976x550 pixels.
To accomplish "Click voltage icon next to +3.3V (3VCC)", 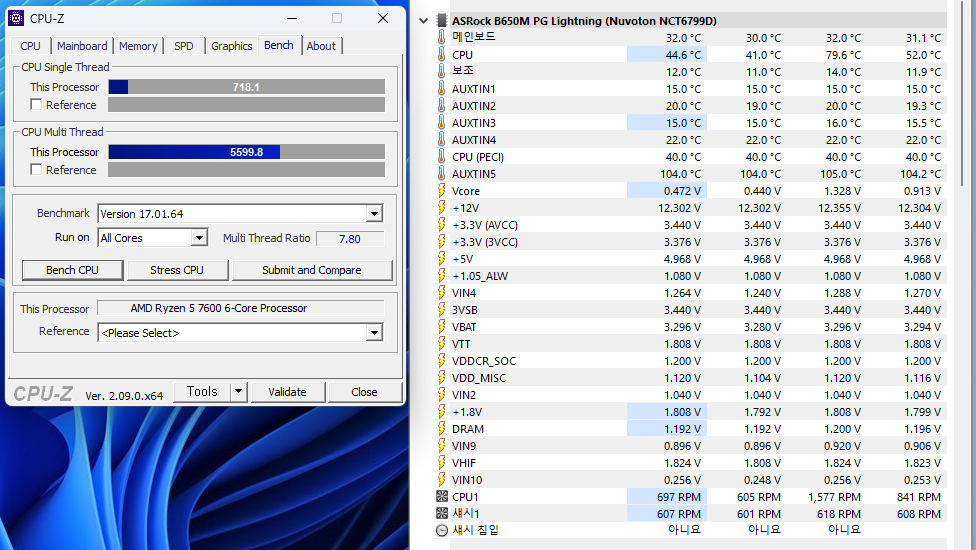I will point(441,241).
